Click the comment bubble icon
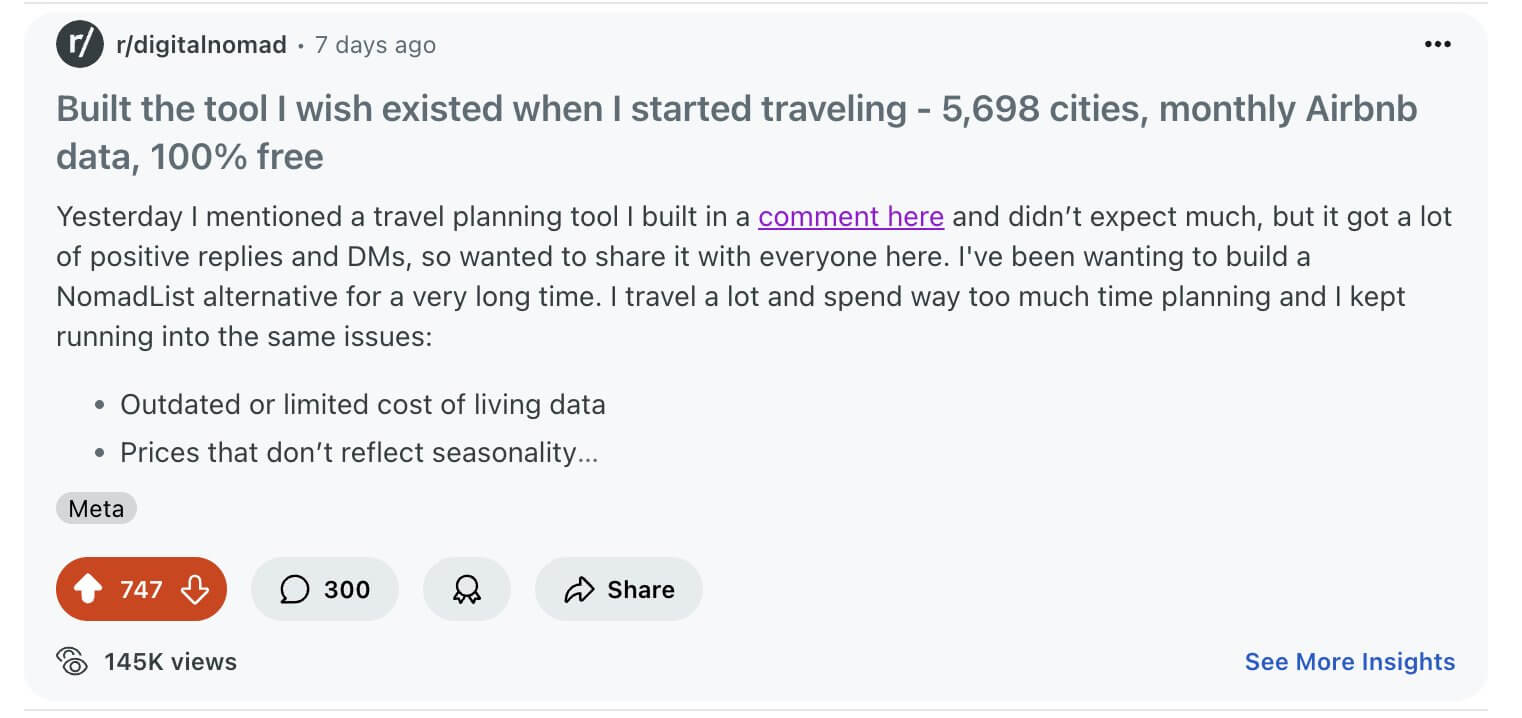This screenshot has height=718, width=1522. (294, 590)
